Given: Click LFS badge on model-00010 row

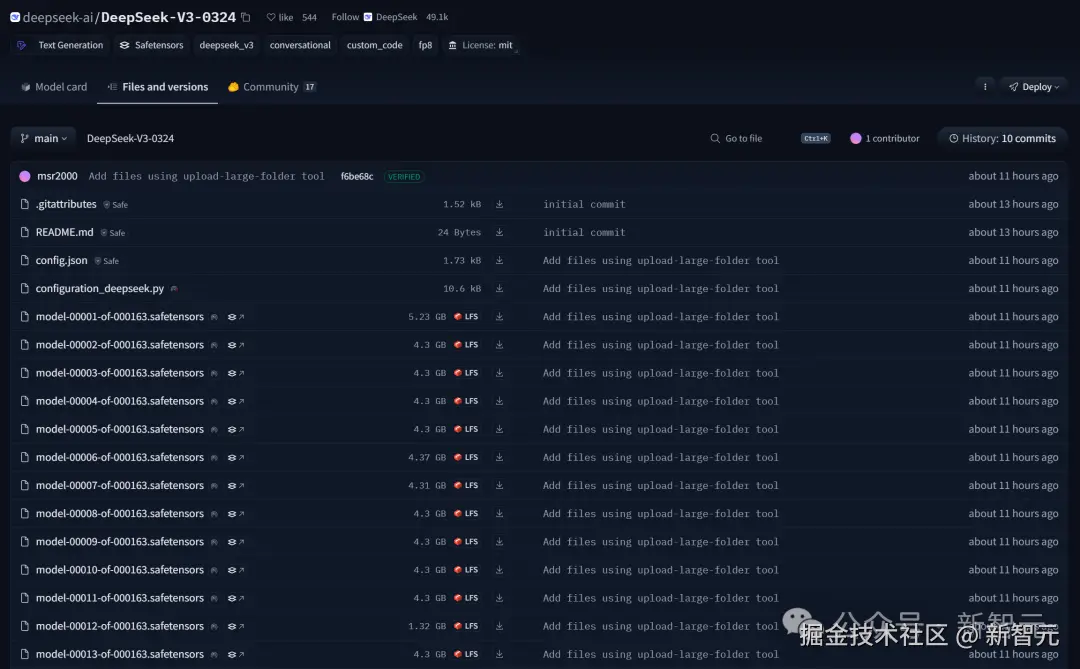Looking at the screenshot, I should (x=466, y=570).
